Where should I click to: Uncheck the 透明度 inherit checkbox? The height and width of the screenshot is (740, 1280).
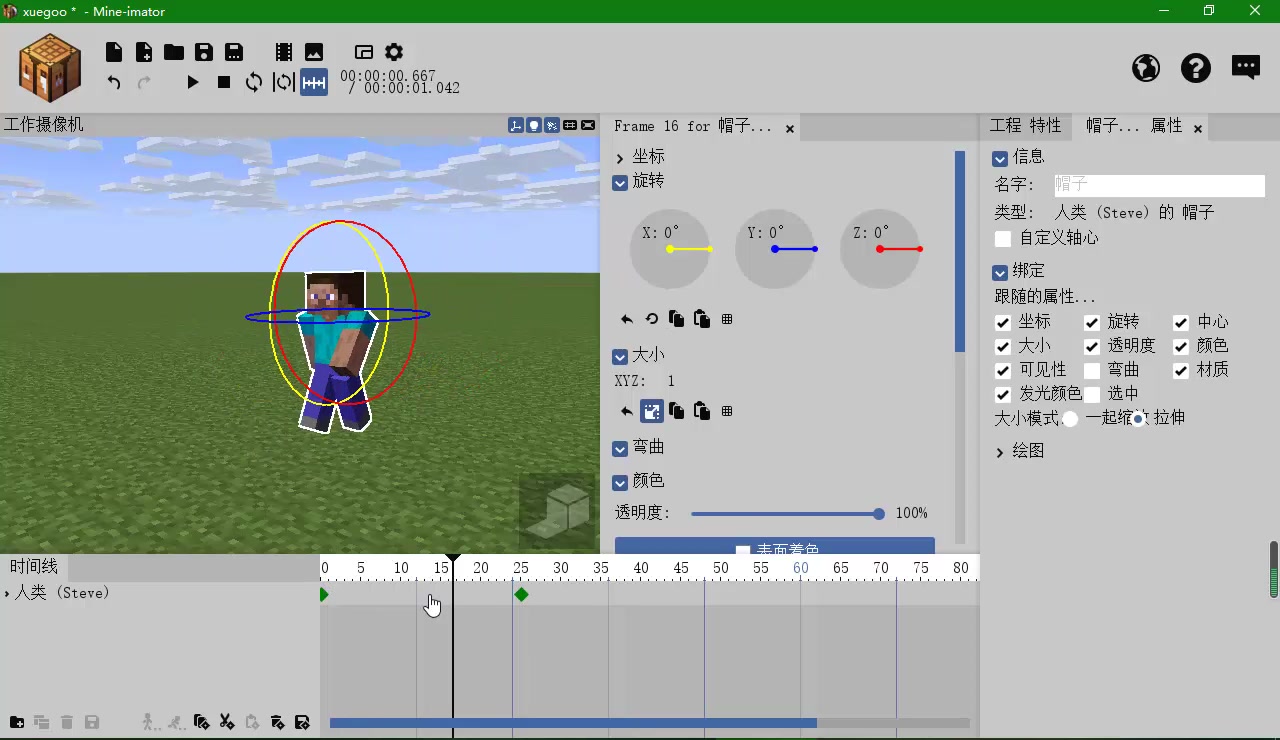point(1092,346)
